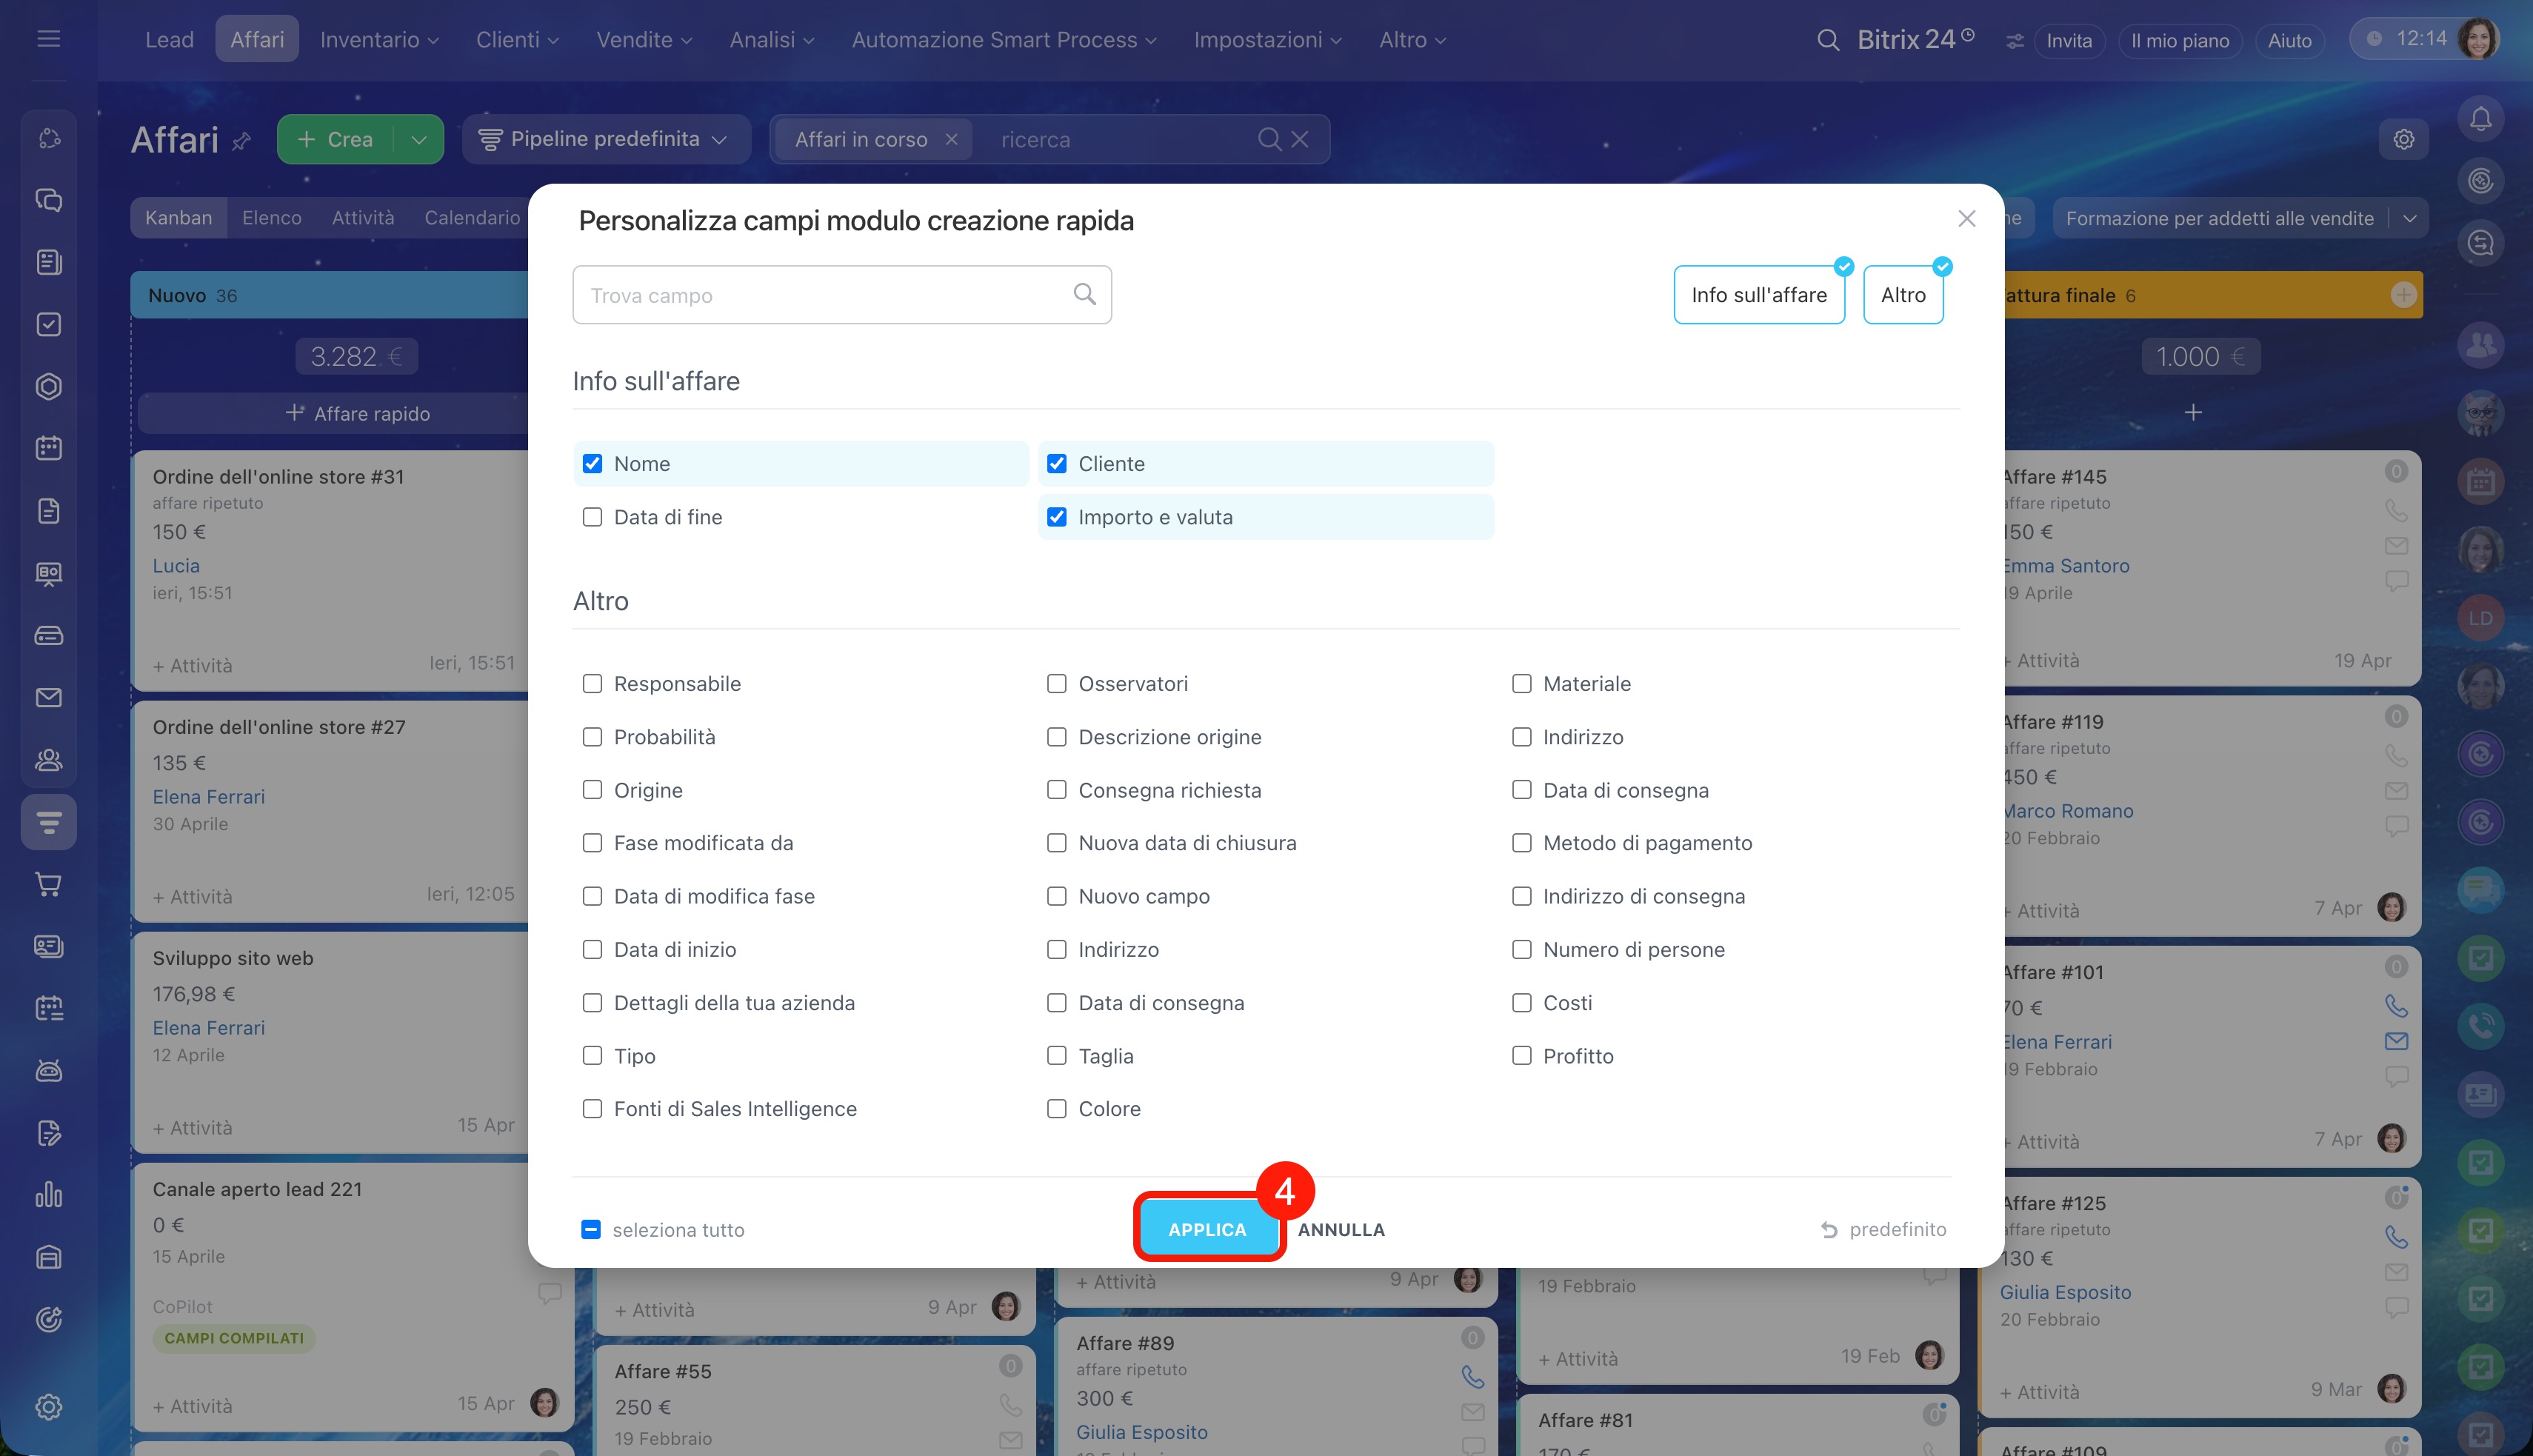Remove the Affari in corso filter chip
2533x1456 pixels.
pyautogui.click(x=951, y=139)
